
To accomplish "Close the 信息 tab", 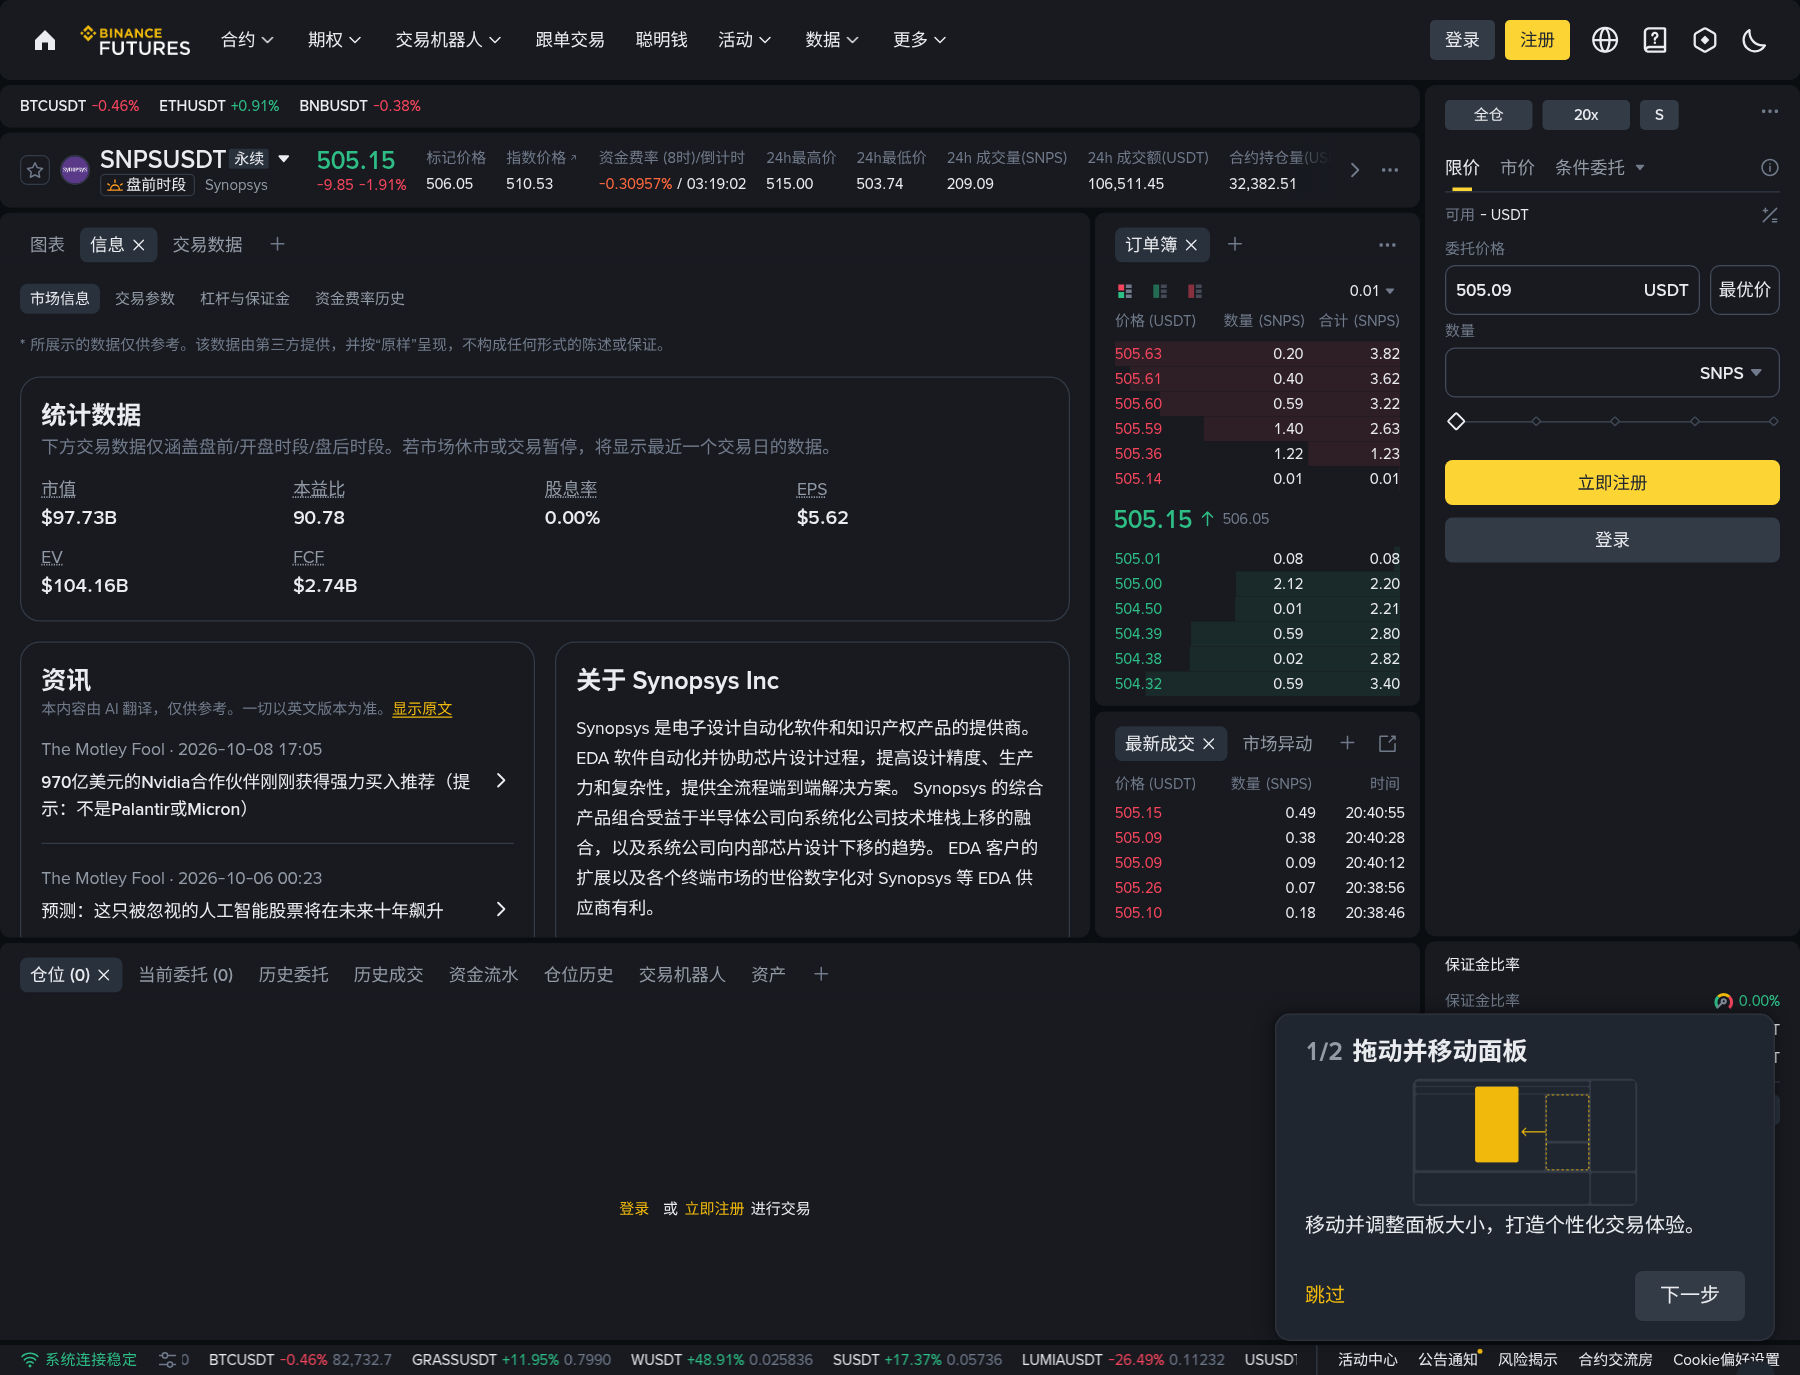I will [x=139, y=245].
